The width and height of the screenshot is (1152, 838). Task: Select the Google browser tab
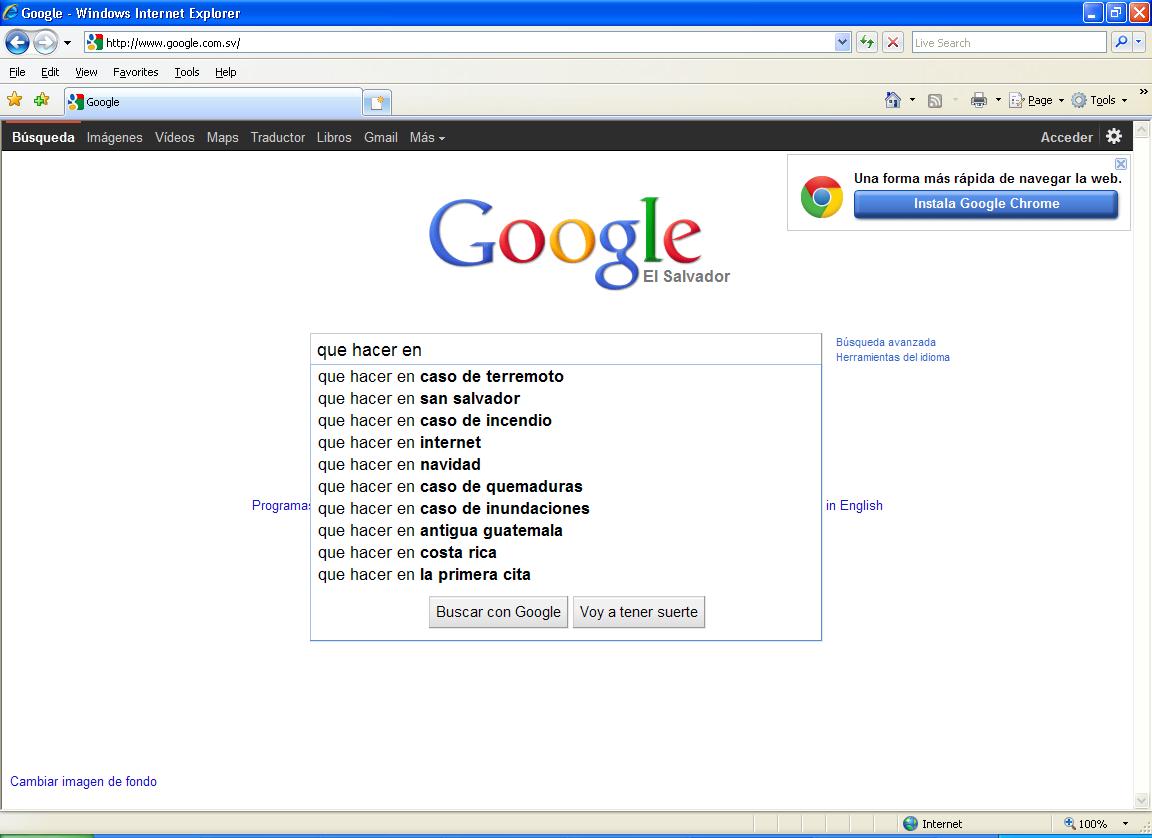tap(213, 102)
